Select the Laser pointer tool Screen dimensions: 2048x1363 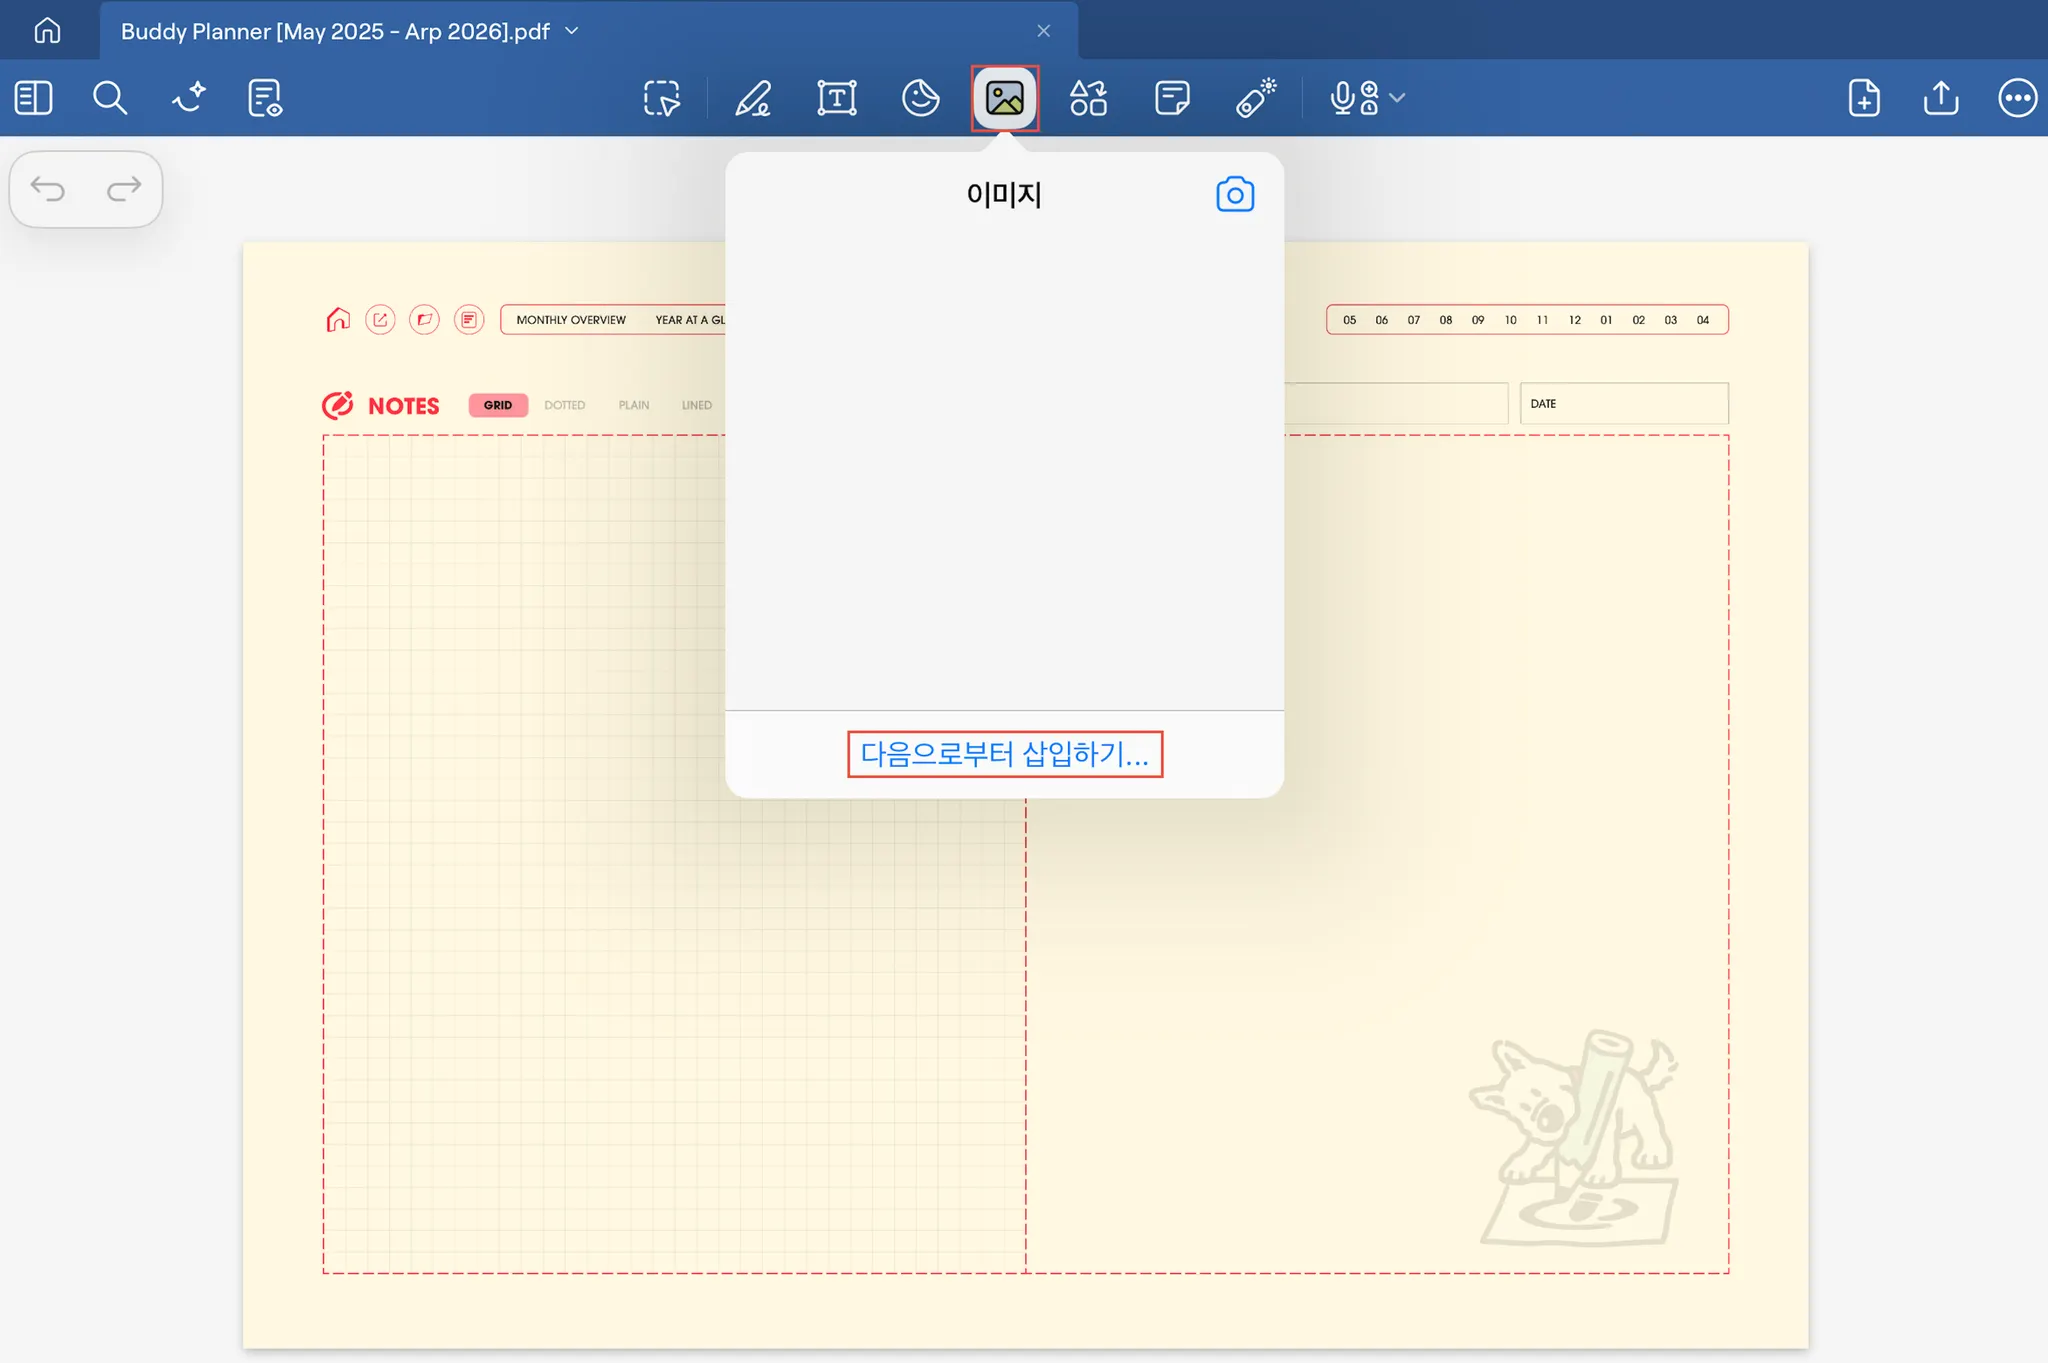point(1256,98)
